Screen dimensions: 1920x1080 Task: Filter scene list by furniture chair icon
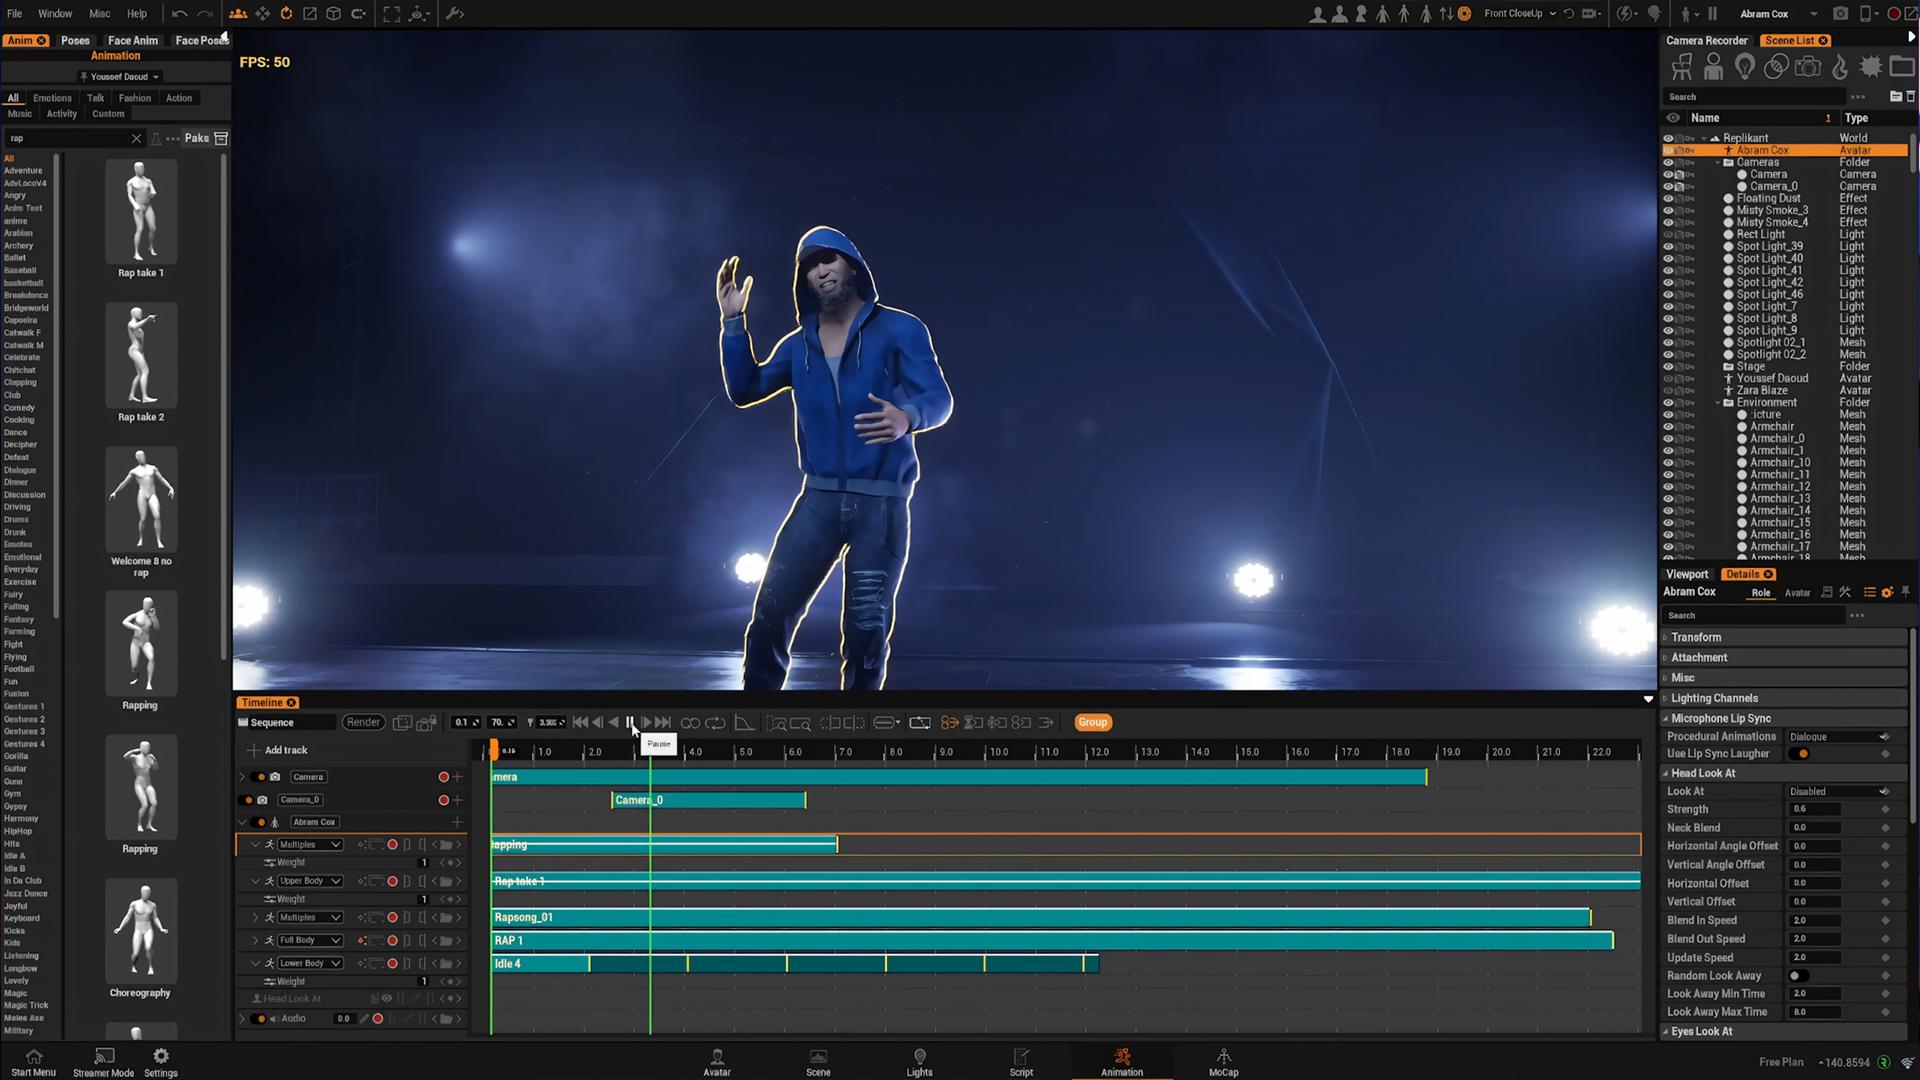[1682, 67]
